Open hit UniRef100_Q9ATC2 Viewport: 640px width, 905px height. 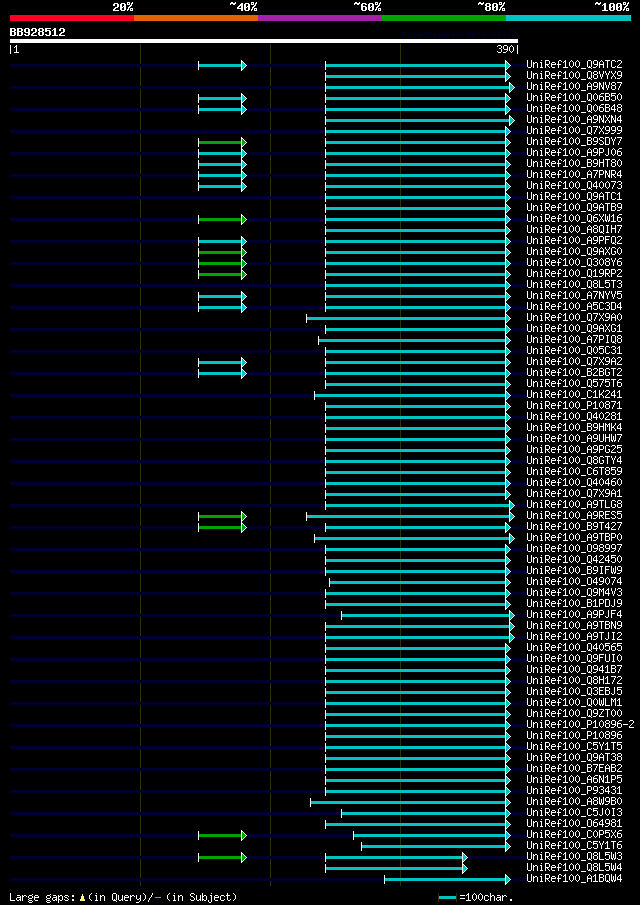574,64
